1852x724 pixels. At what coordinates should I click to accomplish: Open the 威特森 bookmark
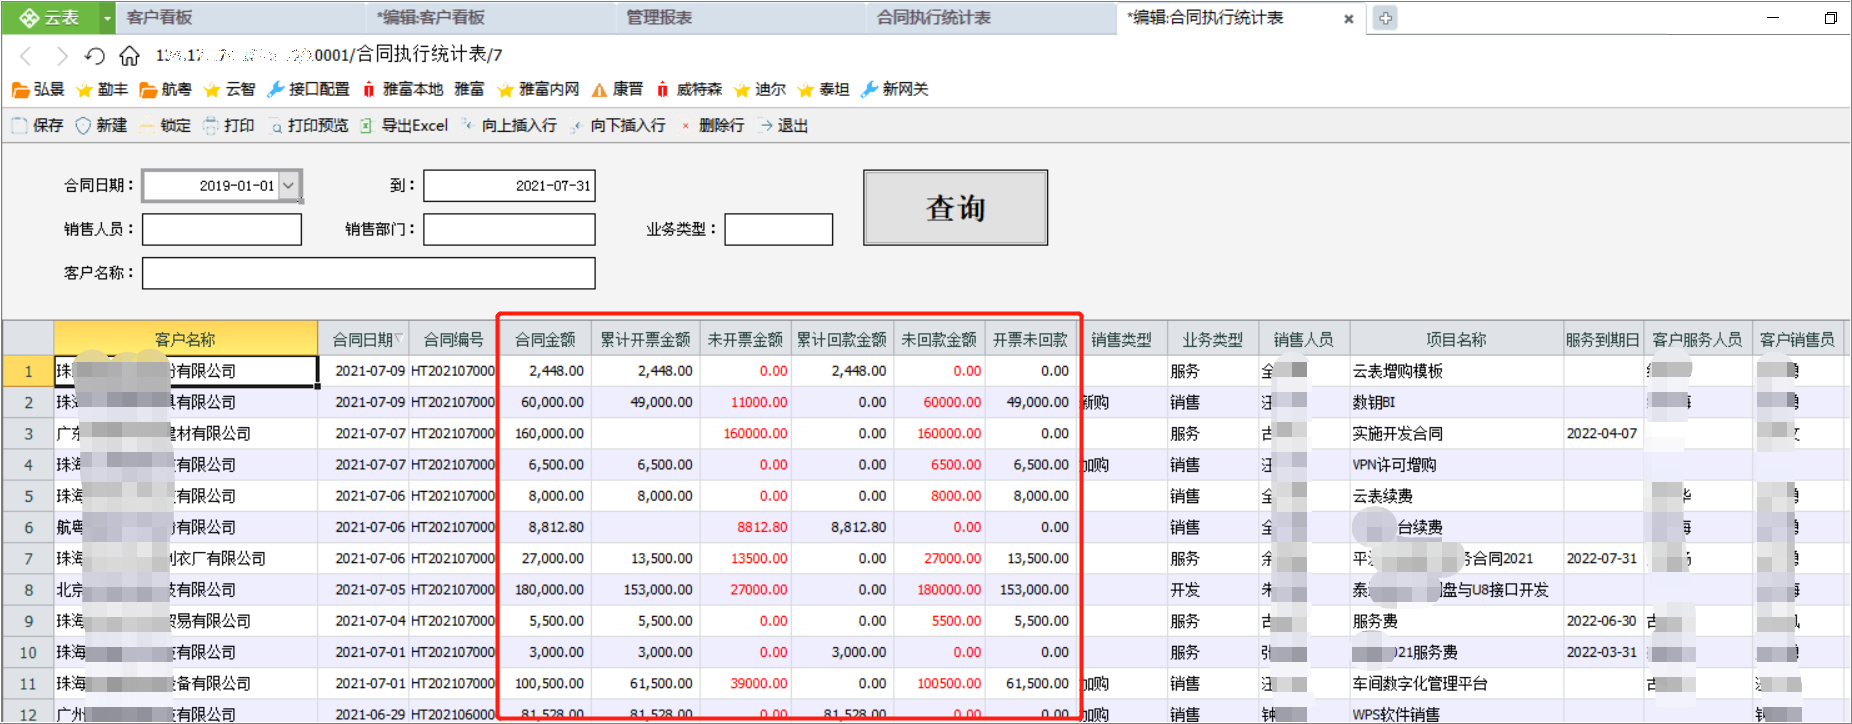click(x=689, y=89)
